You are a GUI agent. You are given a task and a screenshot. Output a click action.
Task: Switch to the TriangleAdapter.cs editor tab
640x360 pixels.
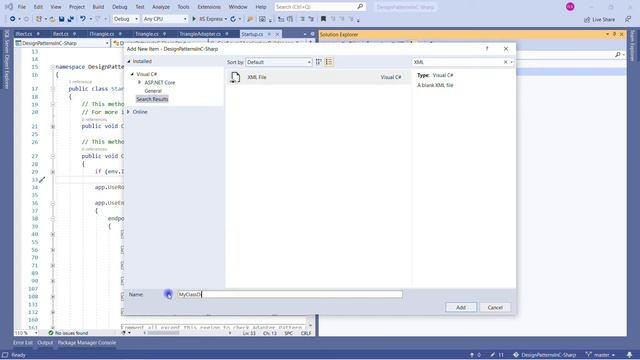pyautogui.click(x=200, y=34)
